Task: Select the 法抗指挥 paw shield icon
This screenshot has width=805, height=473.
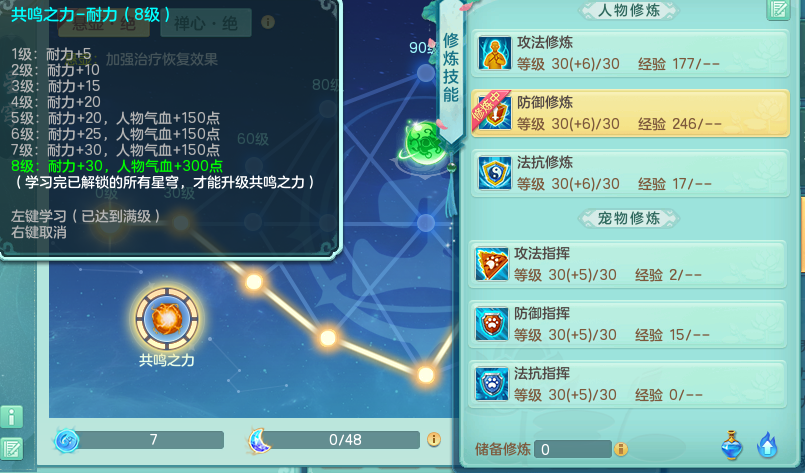Action: [492, 384]
